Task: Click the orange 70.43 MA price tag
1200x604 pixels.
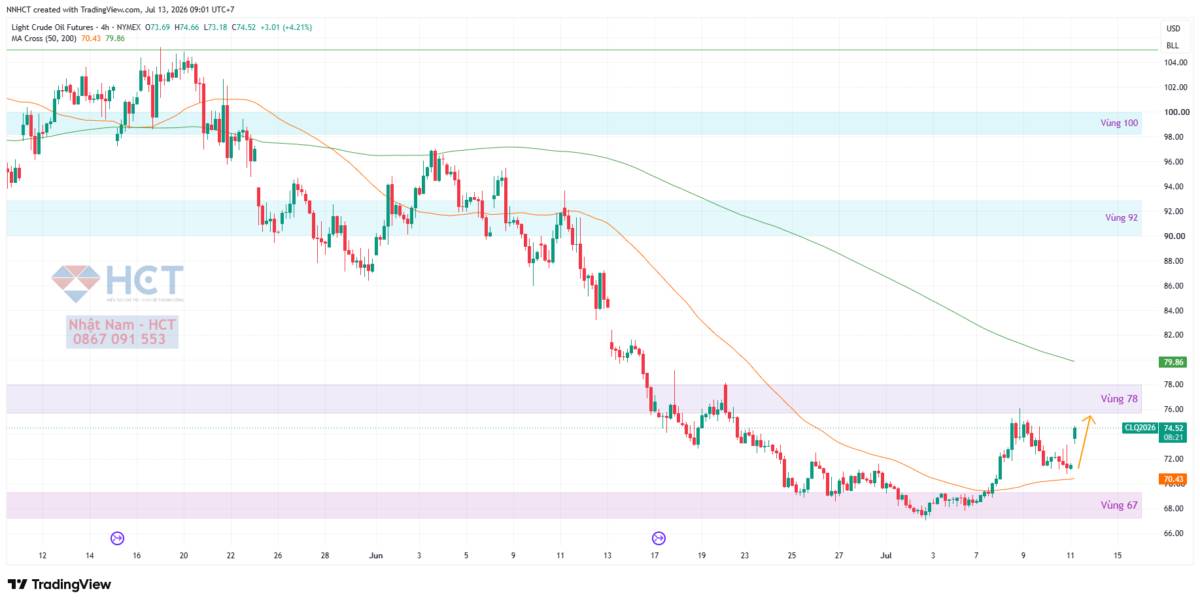Action: (1172, 479)
